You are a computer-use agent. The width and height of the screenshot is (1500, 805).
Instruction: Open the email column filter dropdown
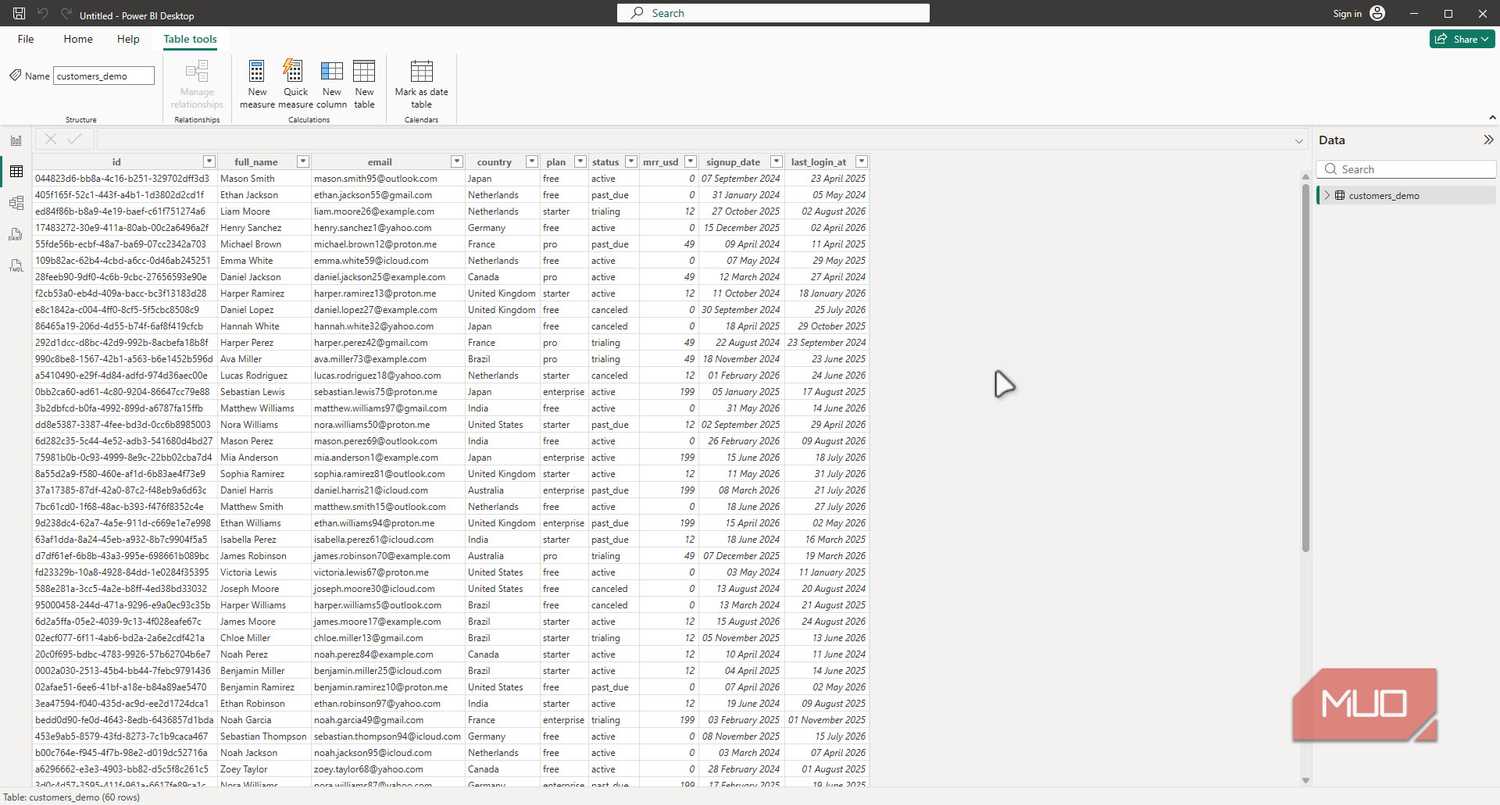(457, 161)
